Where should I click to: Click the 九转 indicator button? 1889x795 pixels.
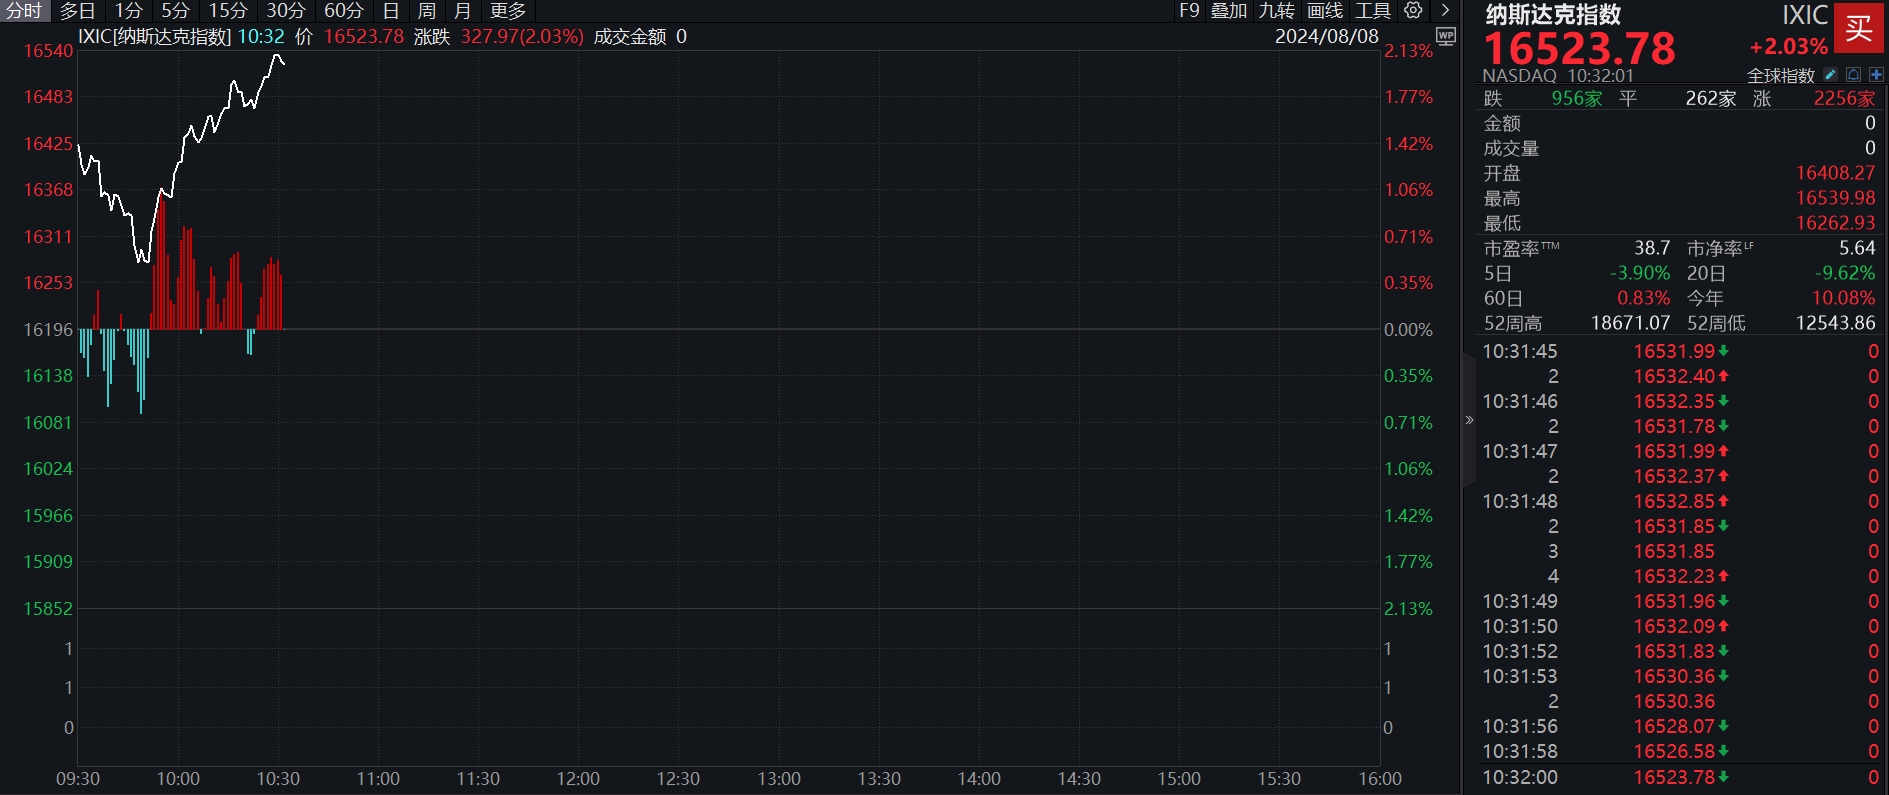coord(1277,11)
